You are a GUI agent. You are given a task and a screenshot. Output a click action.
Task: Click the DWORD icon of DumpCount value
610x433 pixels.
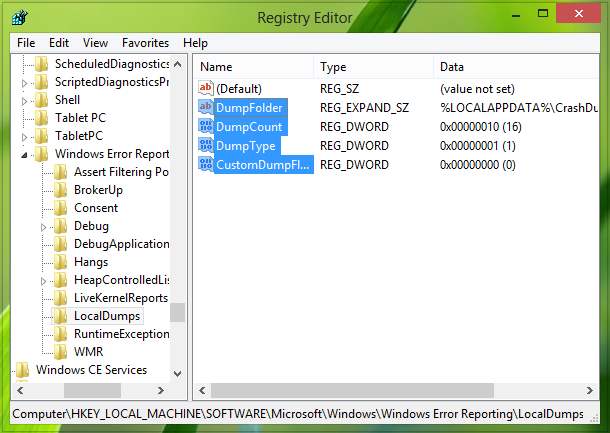click(x=205, y=126)
